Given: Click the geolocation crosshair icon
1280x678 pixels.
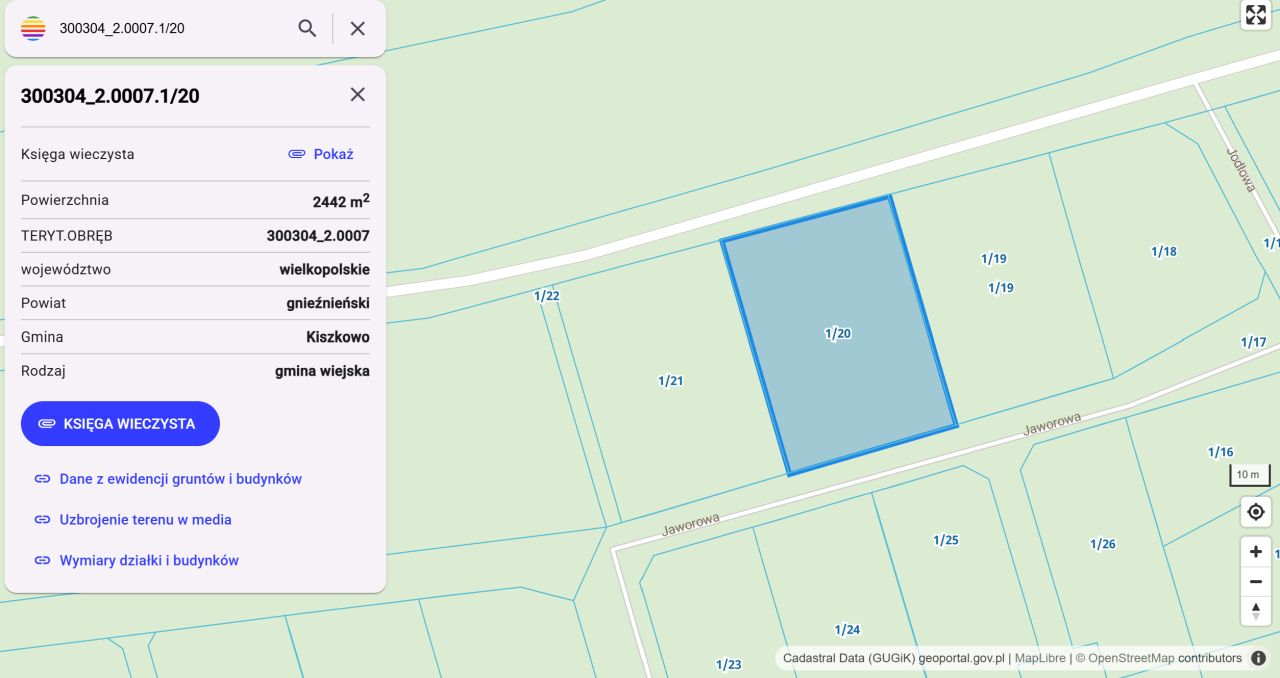Looking at the screenshot, I should click(x=1255, y=511).
